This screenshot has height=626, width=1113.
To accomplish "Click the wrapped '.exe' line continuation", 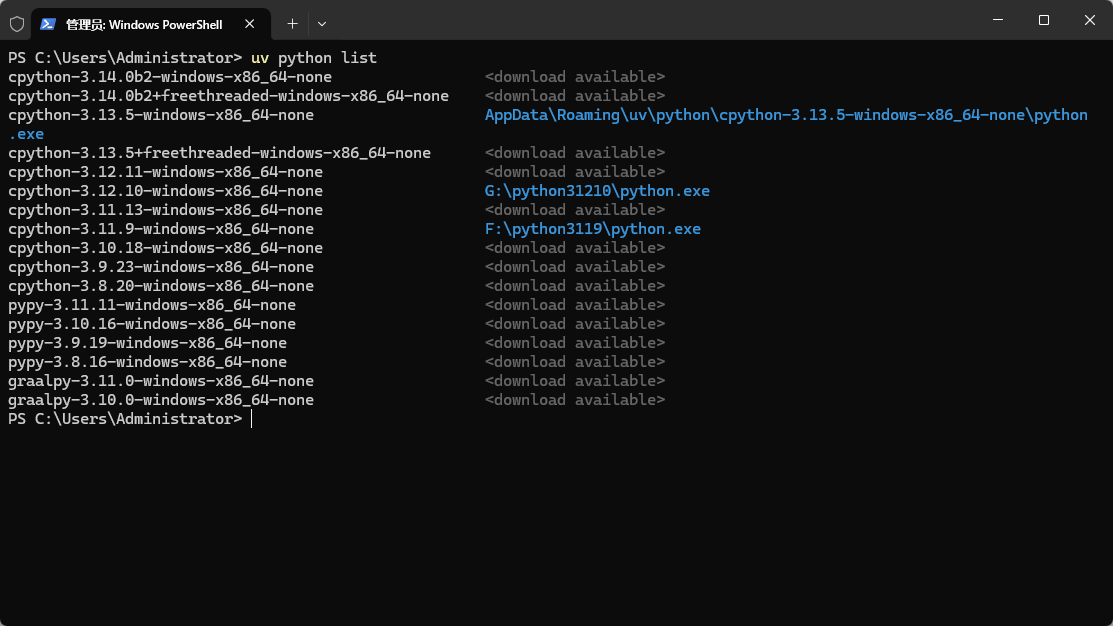I will pos(26,134).
